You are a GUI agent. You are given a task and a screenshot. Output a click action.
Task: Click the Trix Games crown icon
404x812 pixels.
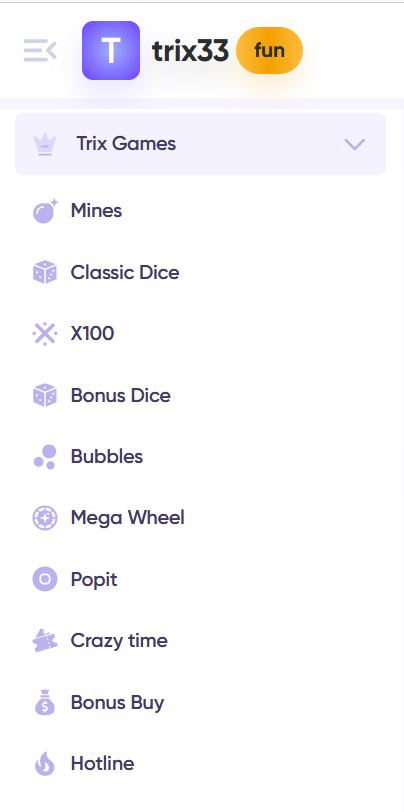point(45,144)
